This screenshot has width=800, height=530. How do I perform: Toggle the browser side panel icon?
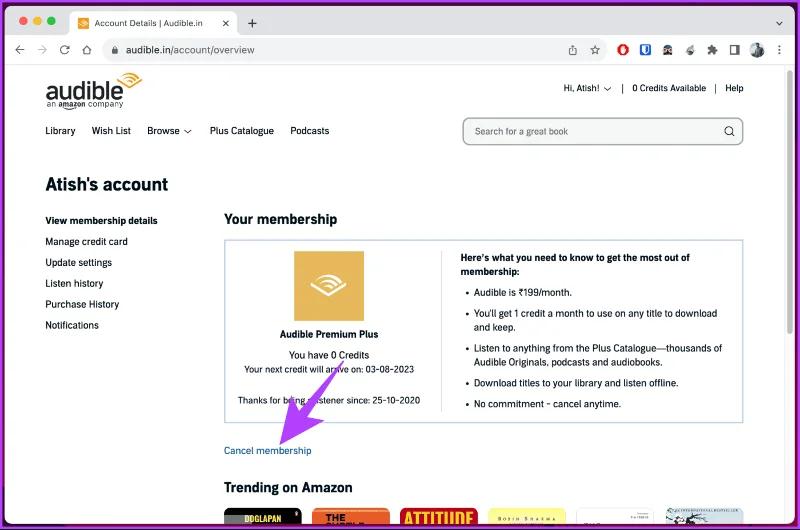click(735, 50)
